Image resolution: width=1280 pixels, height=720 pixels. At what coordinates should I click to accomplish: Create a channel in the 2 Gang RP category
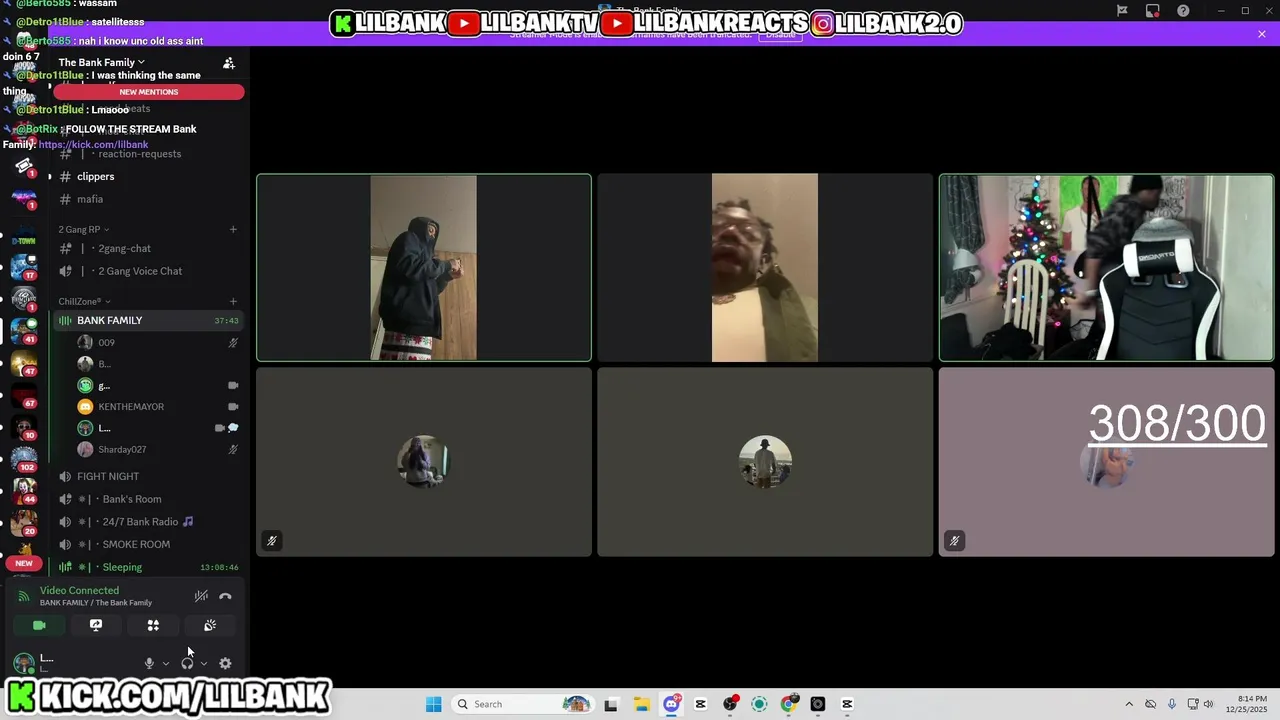coord(233,229)
